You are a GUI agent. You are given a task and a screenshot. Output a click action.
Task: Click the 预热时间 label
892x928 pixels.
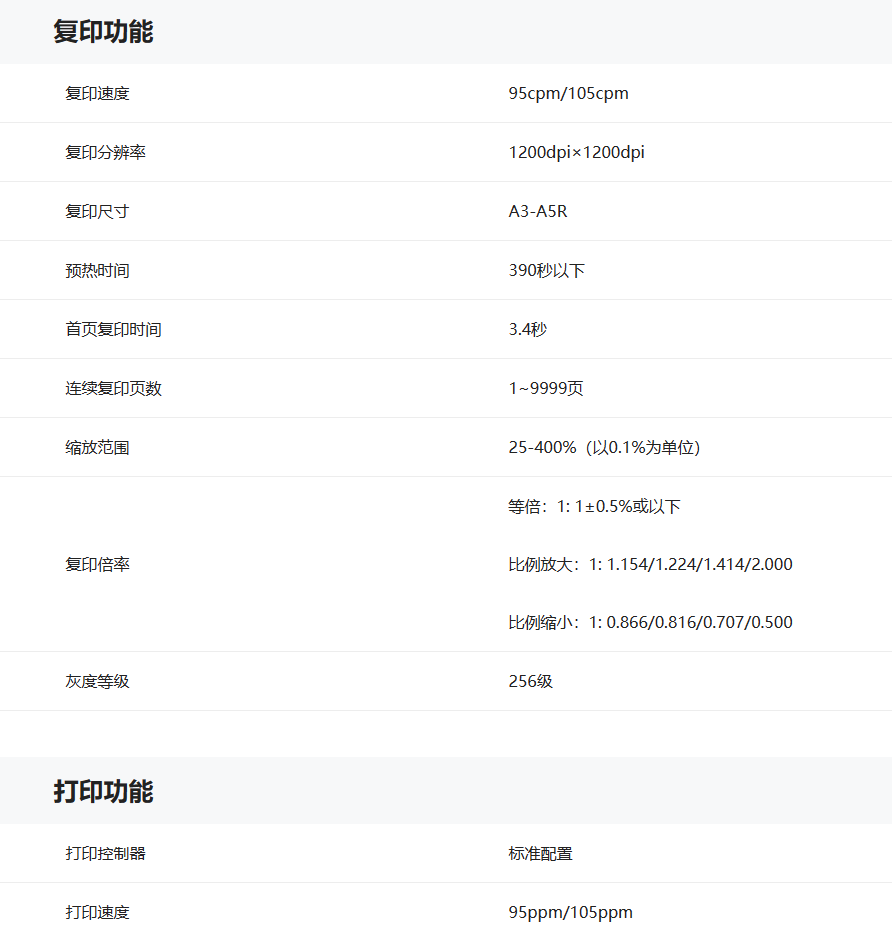[97, 271]
